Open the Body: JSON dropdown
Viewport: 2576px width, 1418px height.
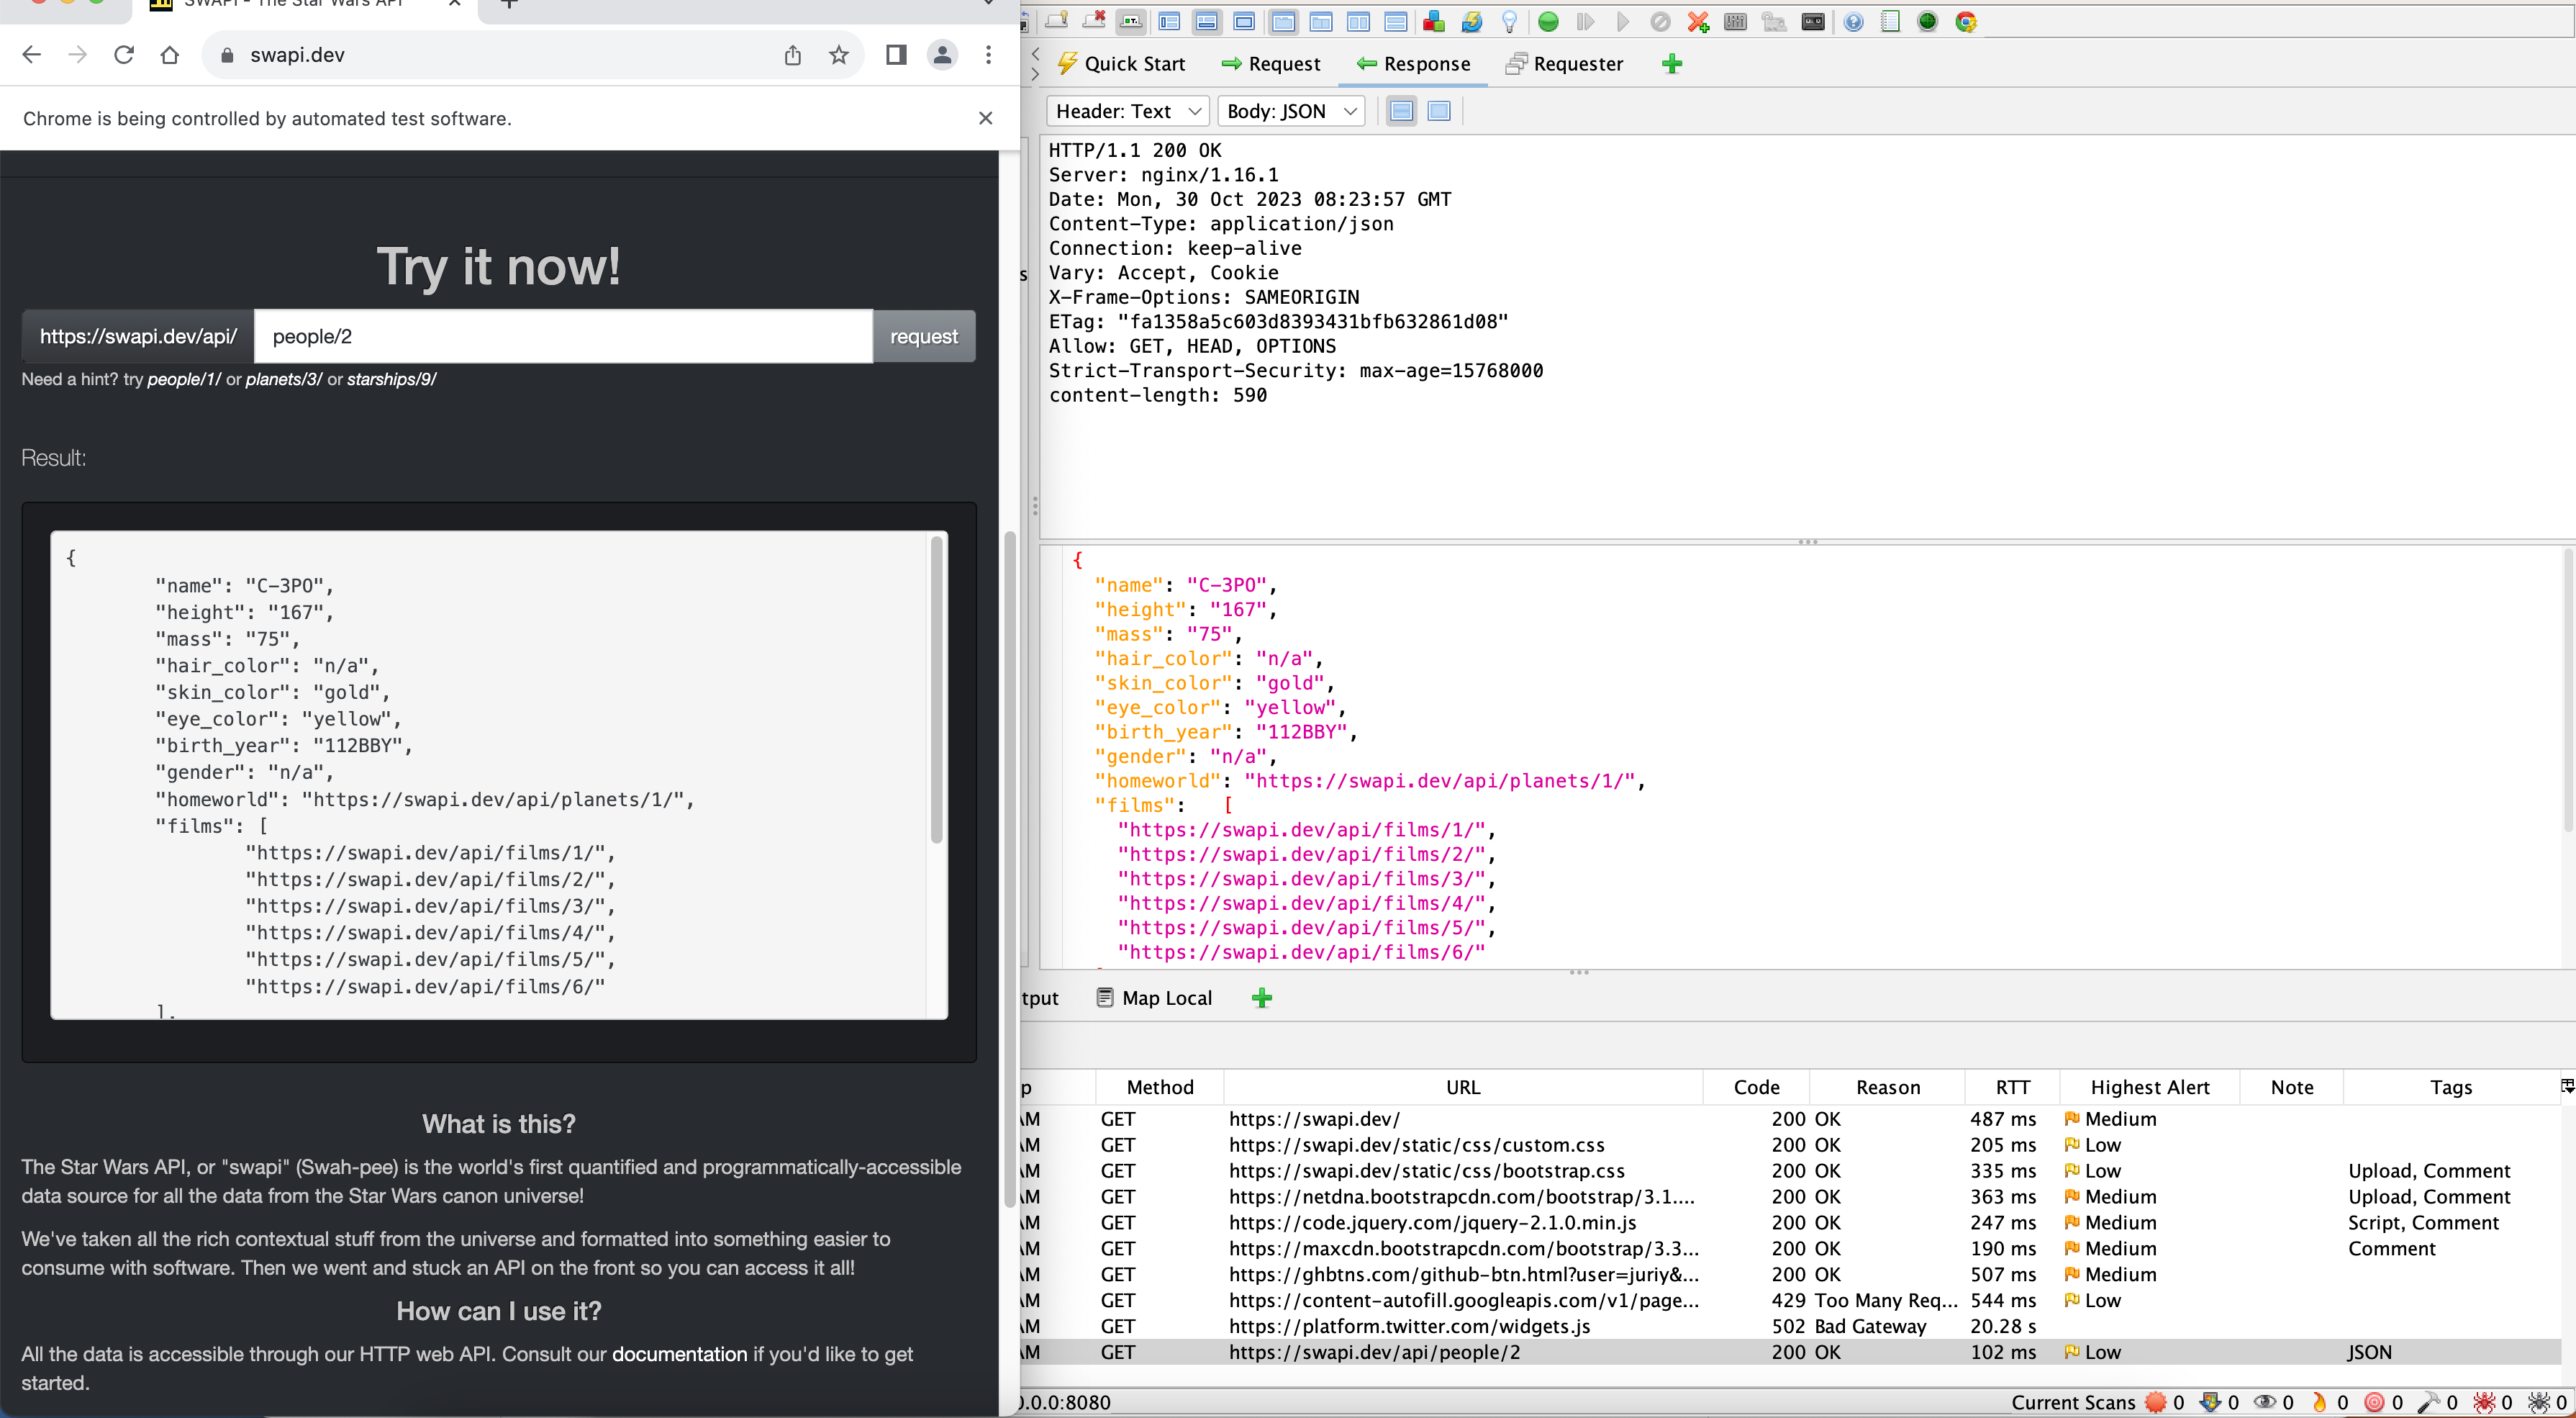pos(1291,111)
